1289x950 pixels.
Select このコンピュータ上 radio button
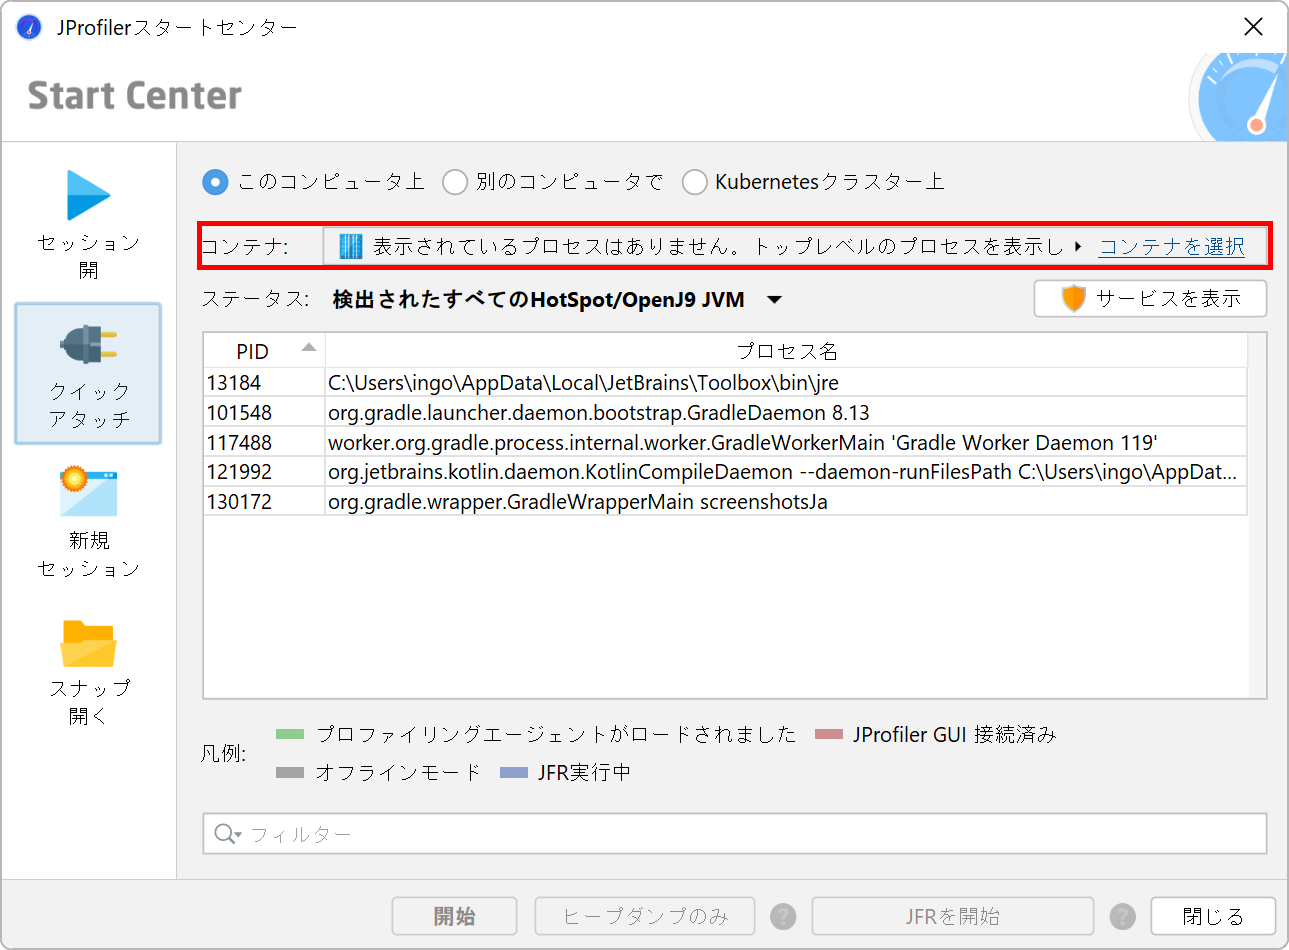[x=215, y=182]
